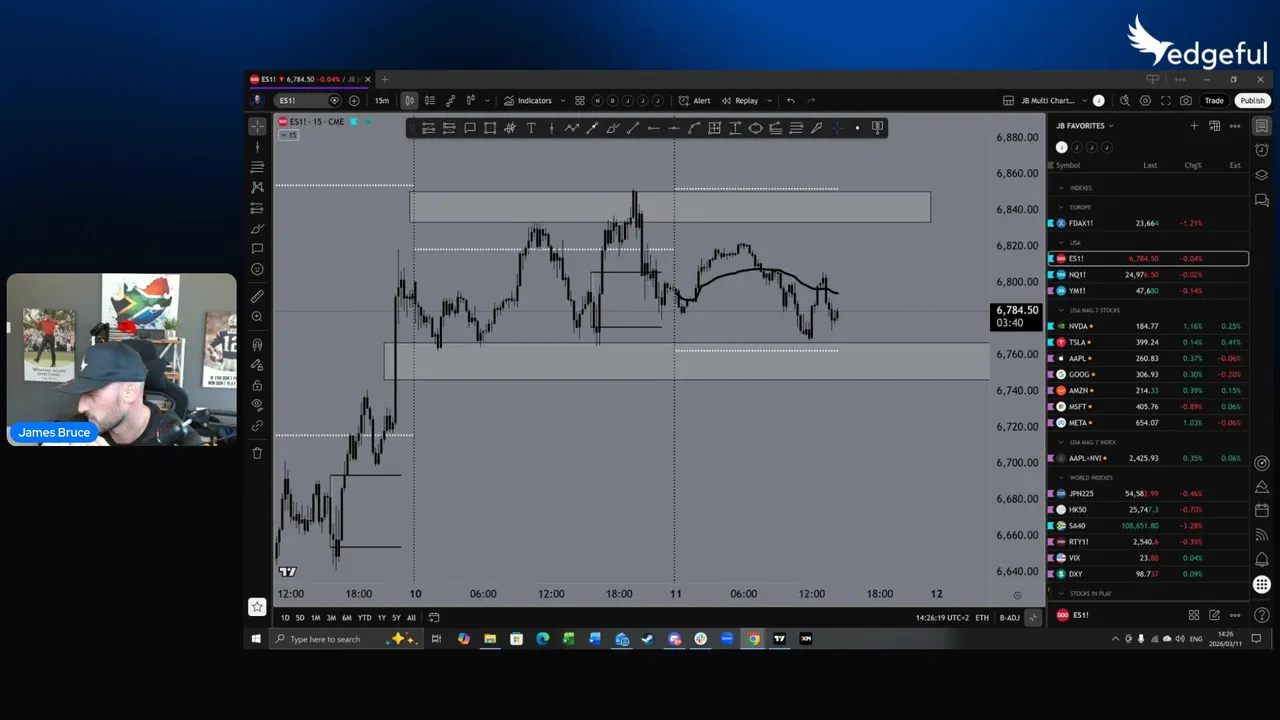Screen dimensions: 1280x720
Task: Activate magnet mode for drawings
Action: coord(257,344)
